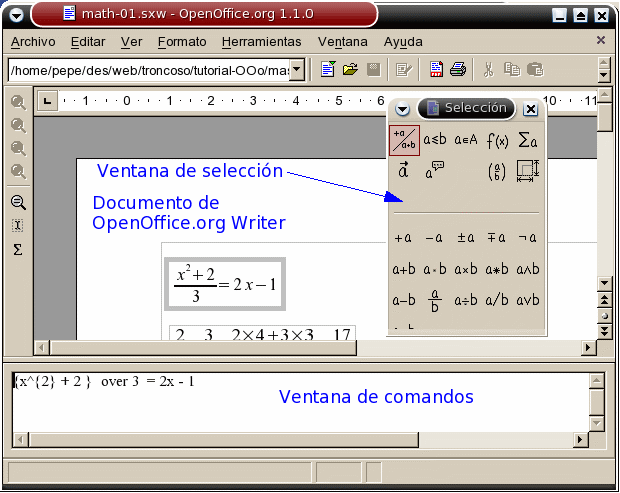Select the Operators Σa category
This screenshot has width=620, height=493.
(x=528, y=140)
